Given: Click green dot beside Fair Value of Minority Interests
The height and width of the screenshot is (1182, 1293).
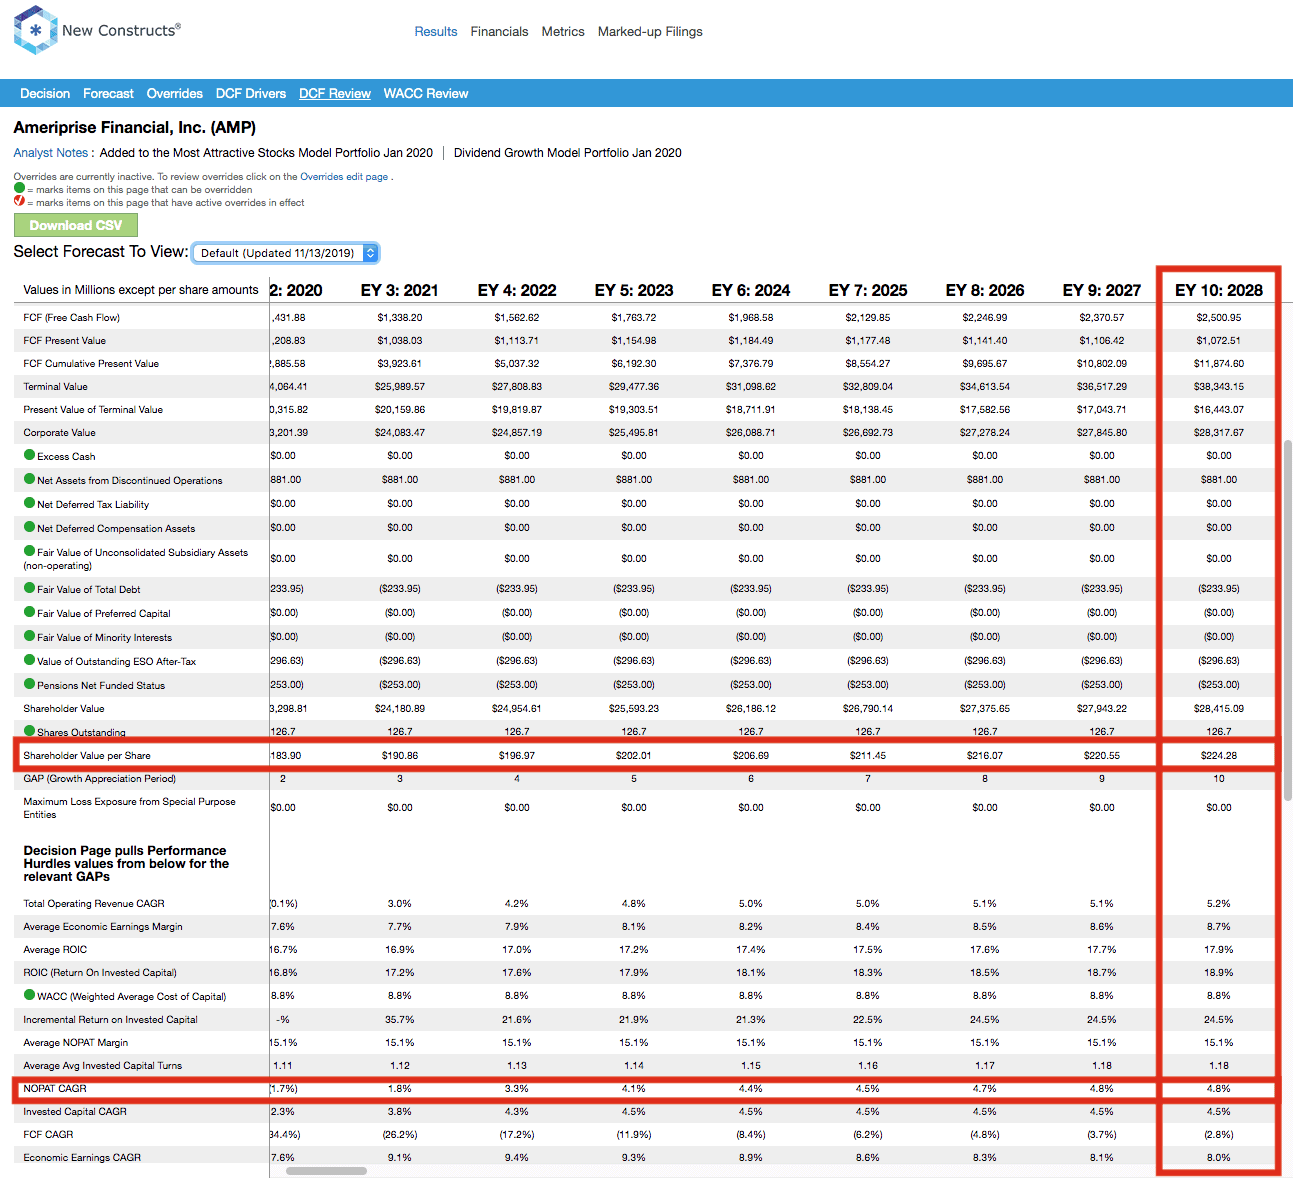Looking at the screenshot, I should tap(29, 636).
